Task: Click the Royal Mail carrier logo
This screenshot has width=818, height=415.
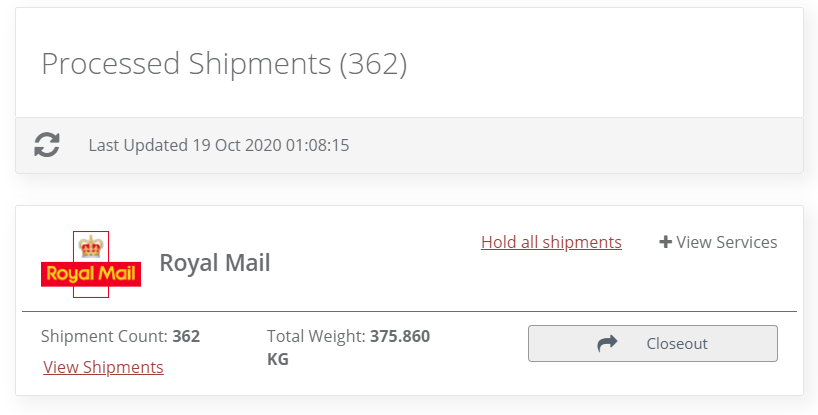Action: 91,264
